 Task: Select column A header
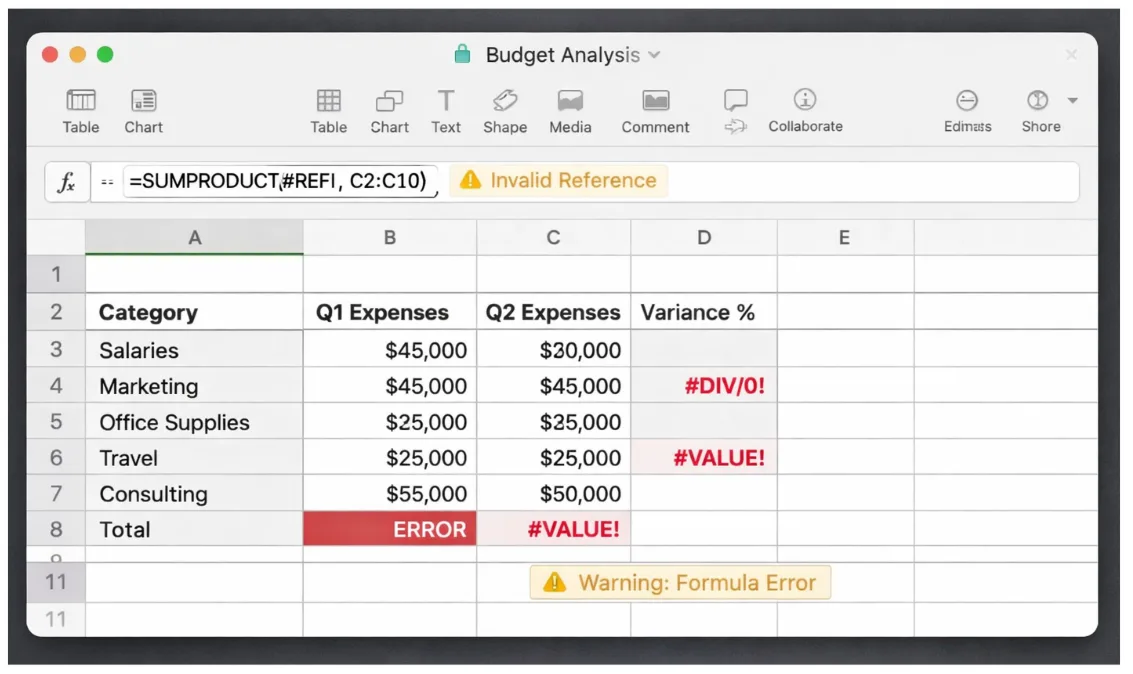click(194, 237)
